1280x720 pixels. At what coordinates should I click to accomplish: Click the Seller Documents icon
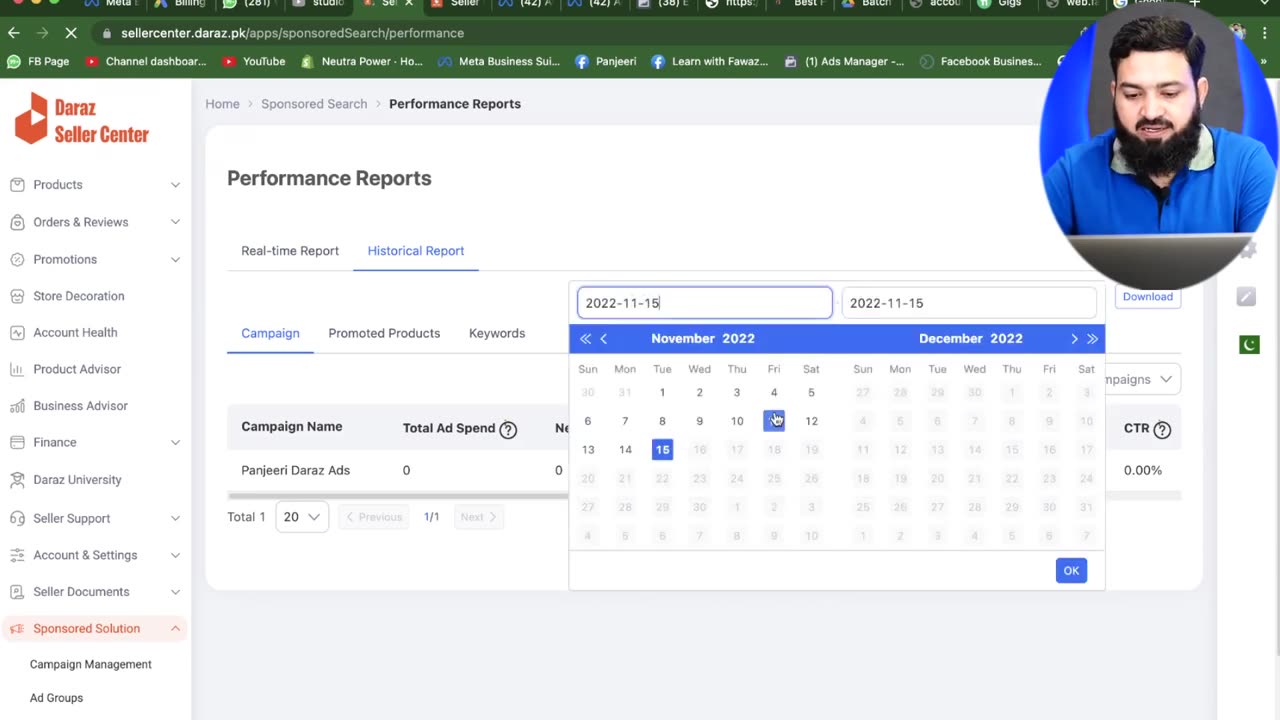click(x=17, y=592)
